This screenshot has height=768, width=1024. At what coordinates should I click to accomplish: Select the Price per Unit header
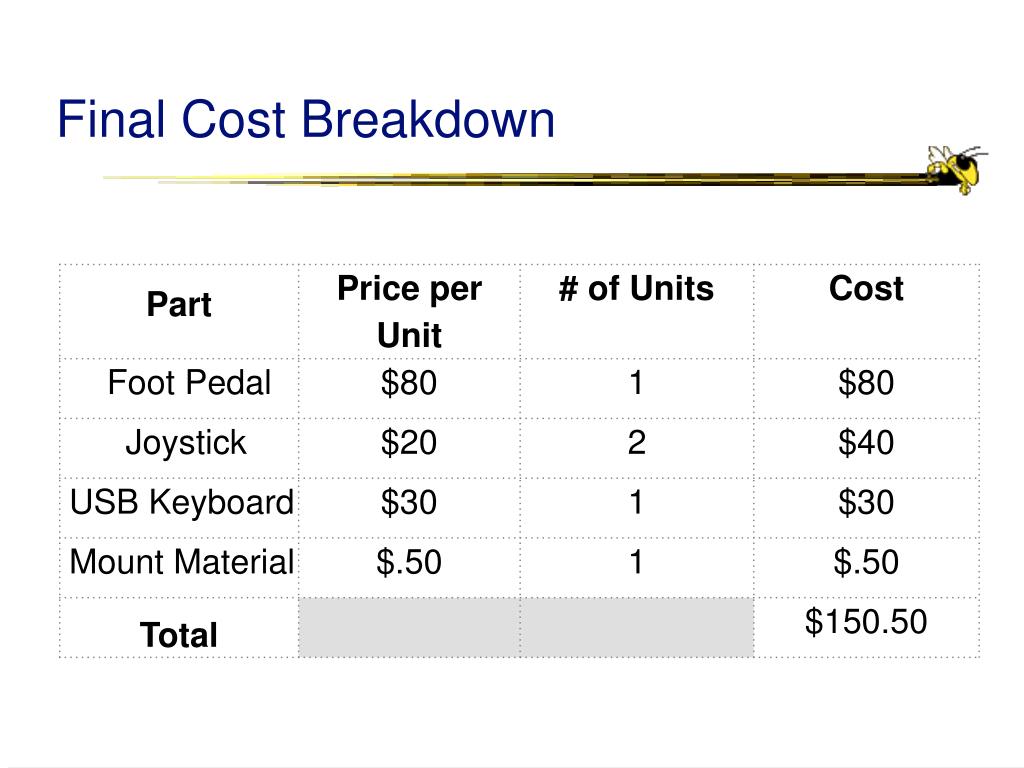409,312
